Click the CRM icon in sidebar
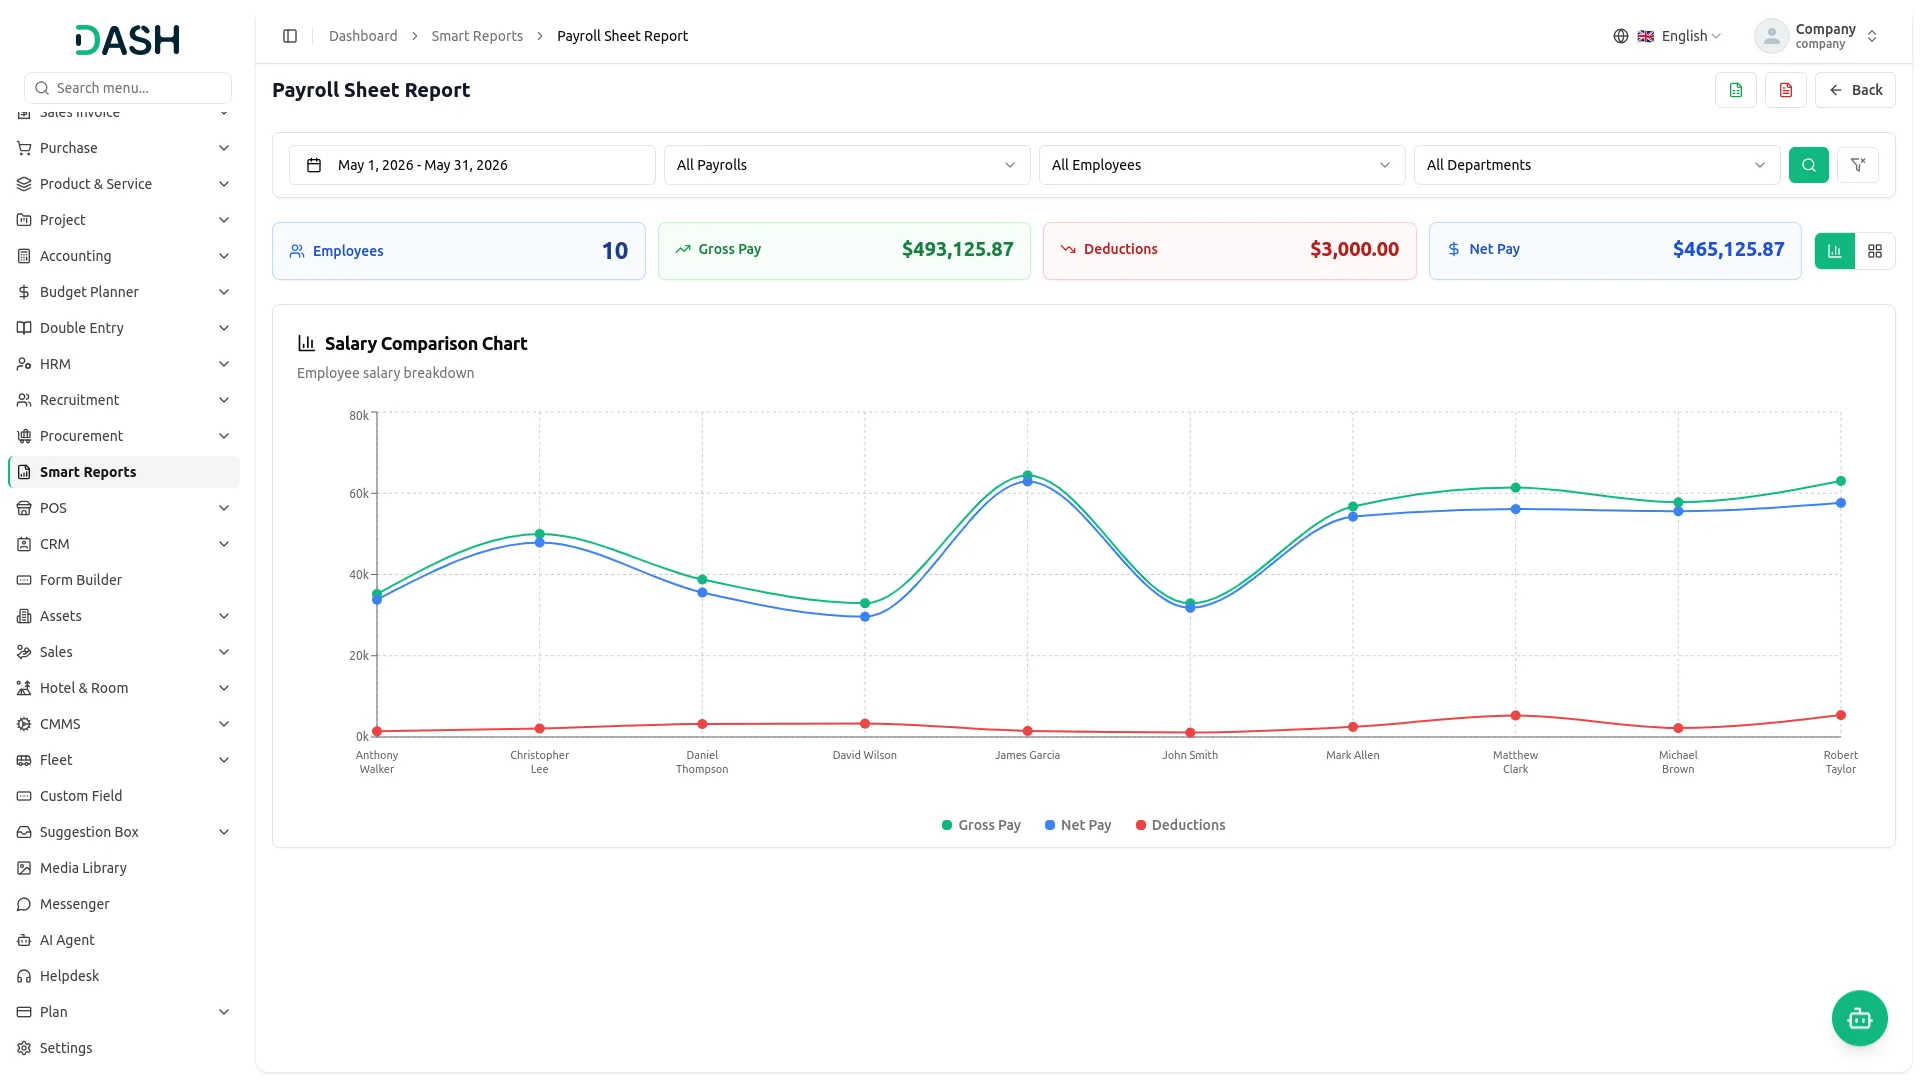The height and width of the screenshot is (1080, 1920). click(x=24, y=544)
